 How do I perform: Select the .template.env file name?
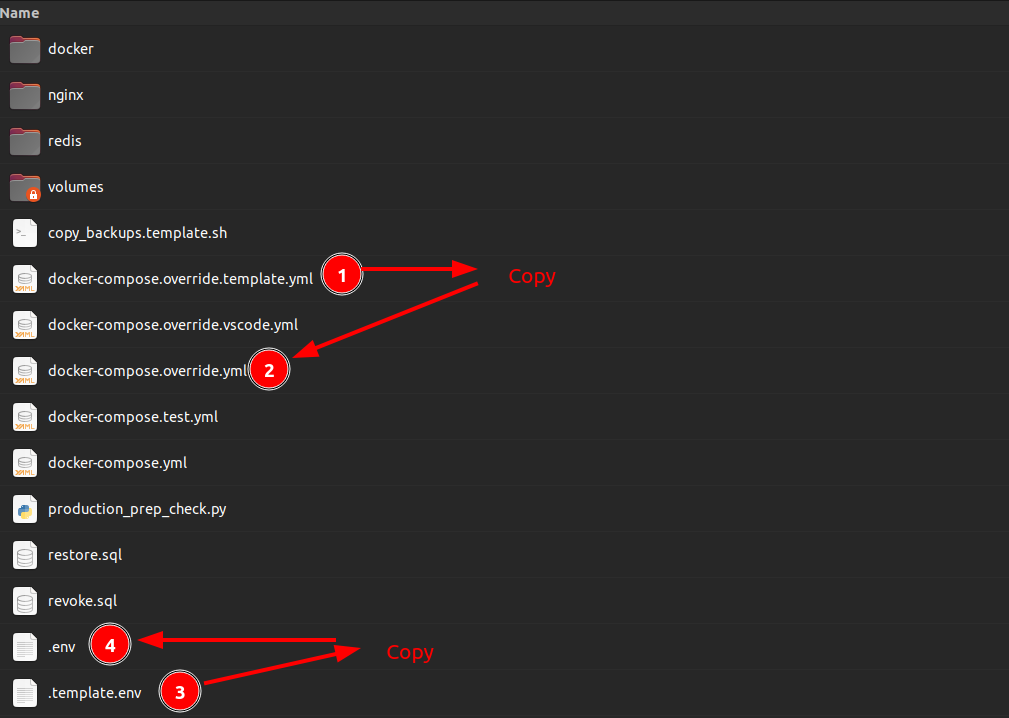click(x=95, y=693)
